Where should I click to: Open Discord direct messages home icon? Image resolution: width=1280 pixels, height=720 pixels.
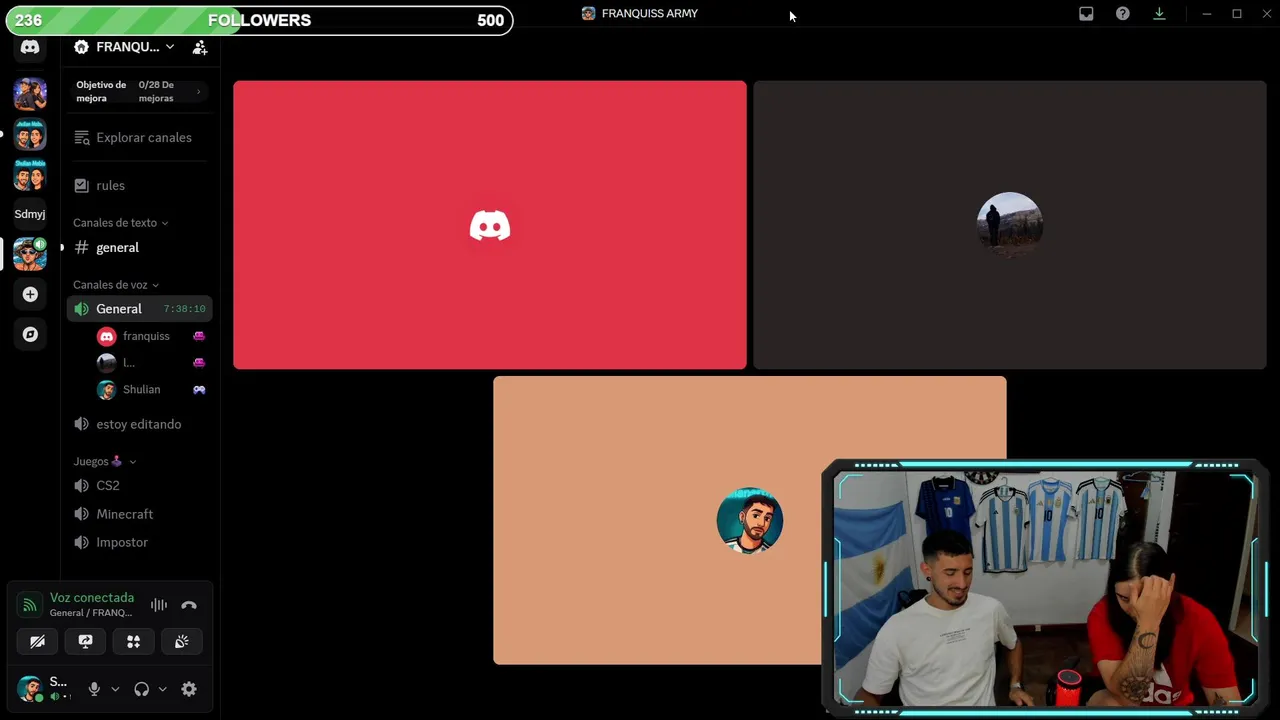[30, 47]
